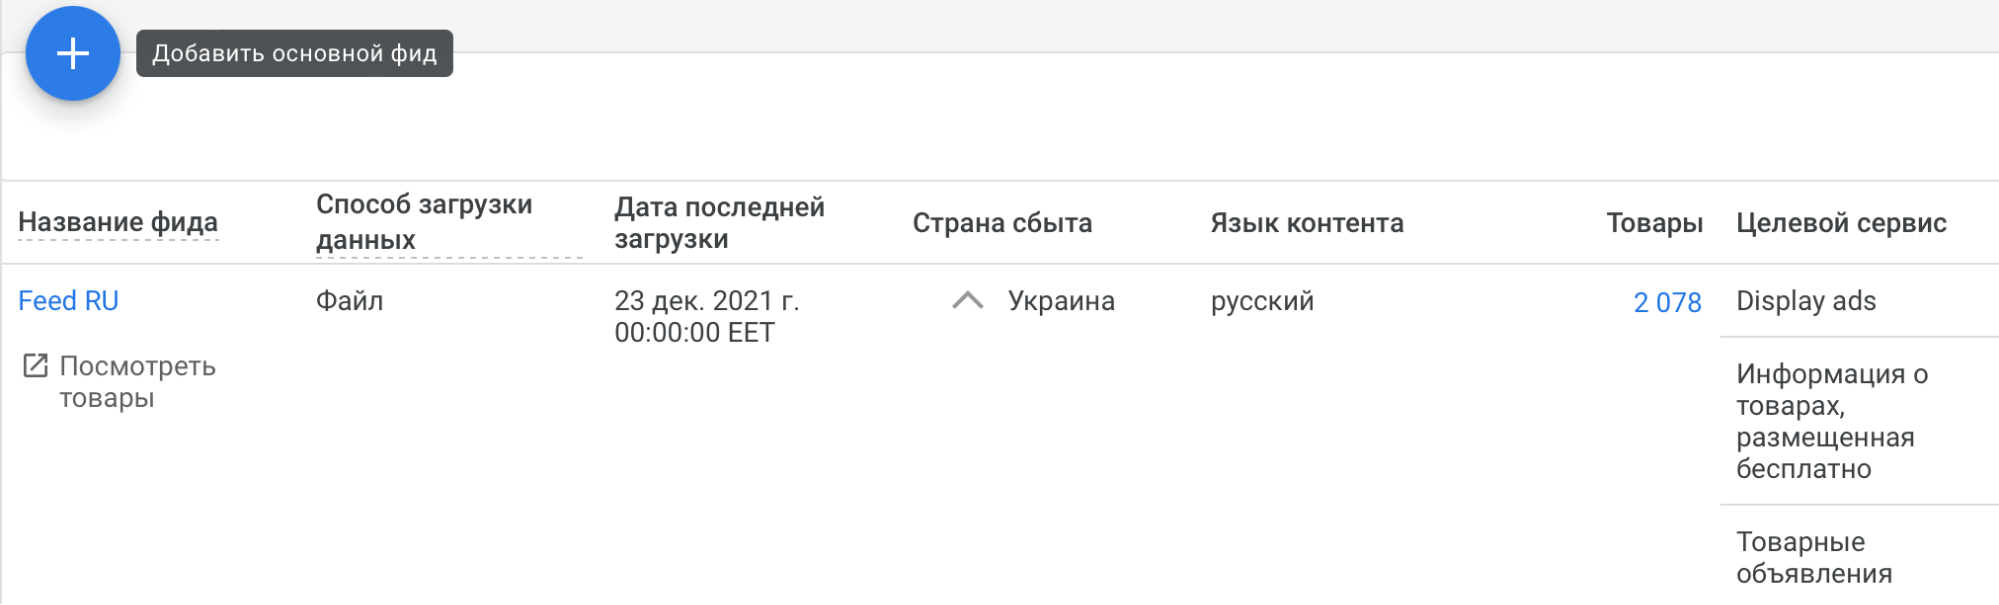Click the Посмотреть товары text link
The height and width of the screenshot is (605, 1999).
click(x=137, y=382)
